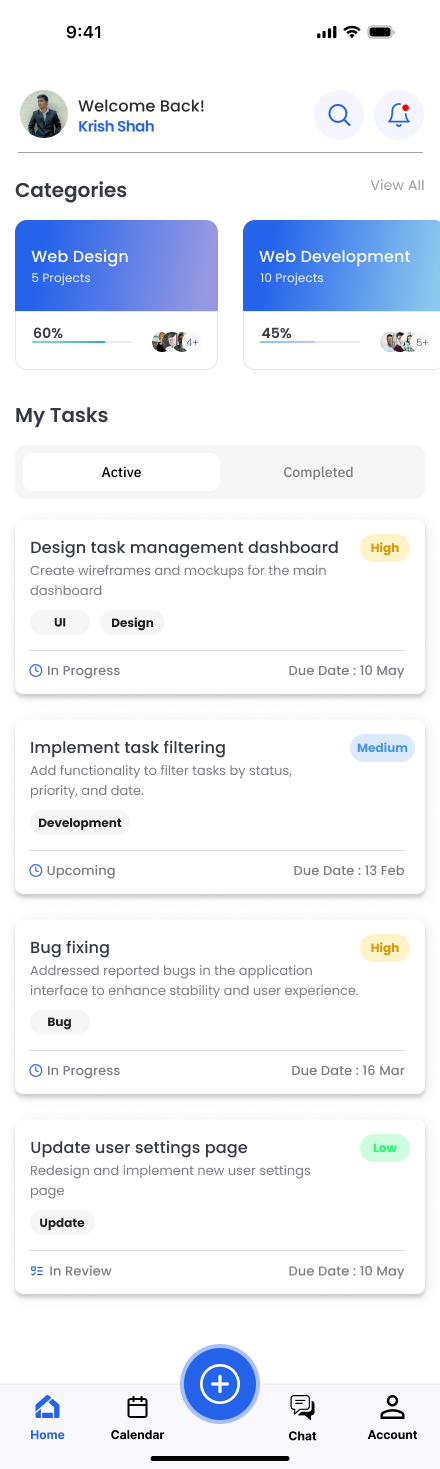Open notifications via the bell icon
Screen dimensions: 440x1469
(399, 115)
